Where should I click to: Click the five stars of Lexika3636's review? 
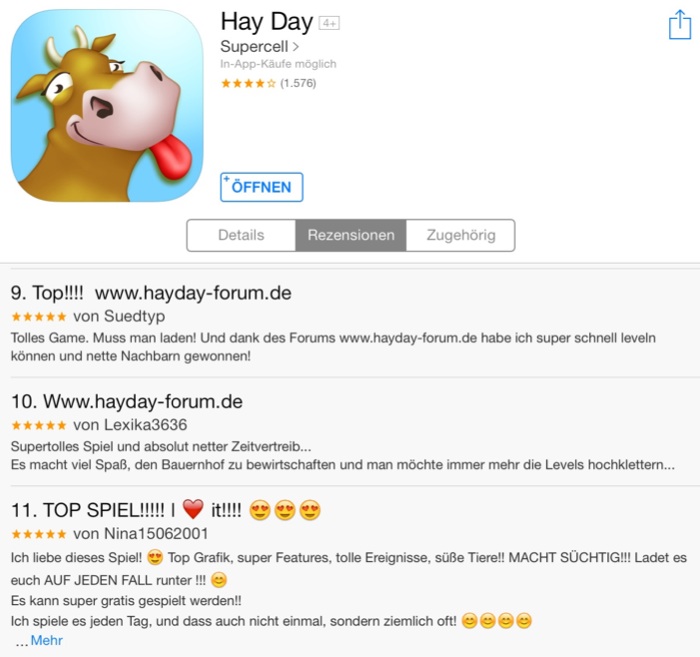39,425
